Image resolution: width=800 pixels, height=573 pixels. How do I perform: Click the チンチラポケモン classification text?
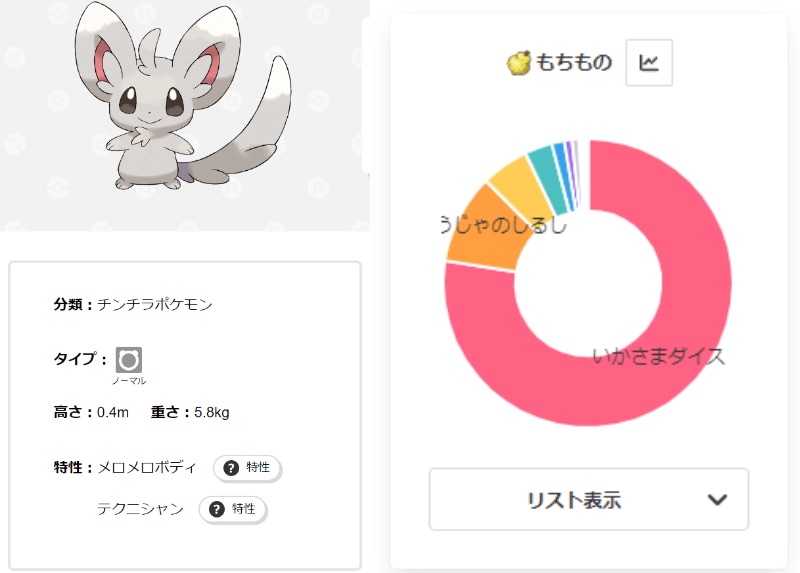point(155,305)
